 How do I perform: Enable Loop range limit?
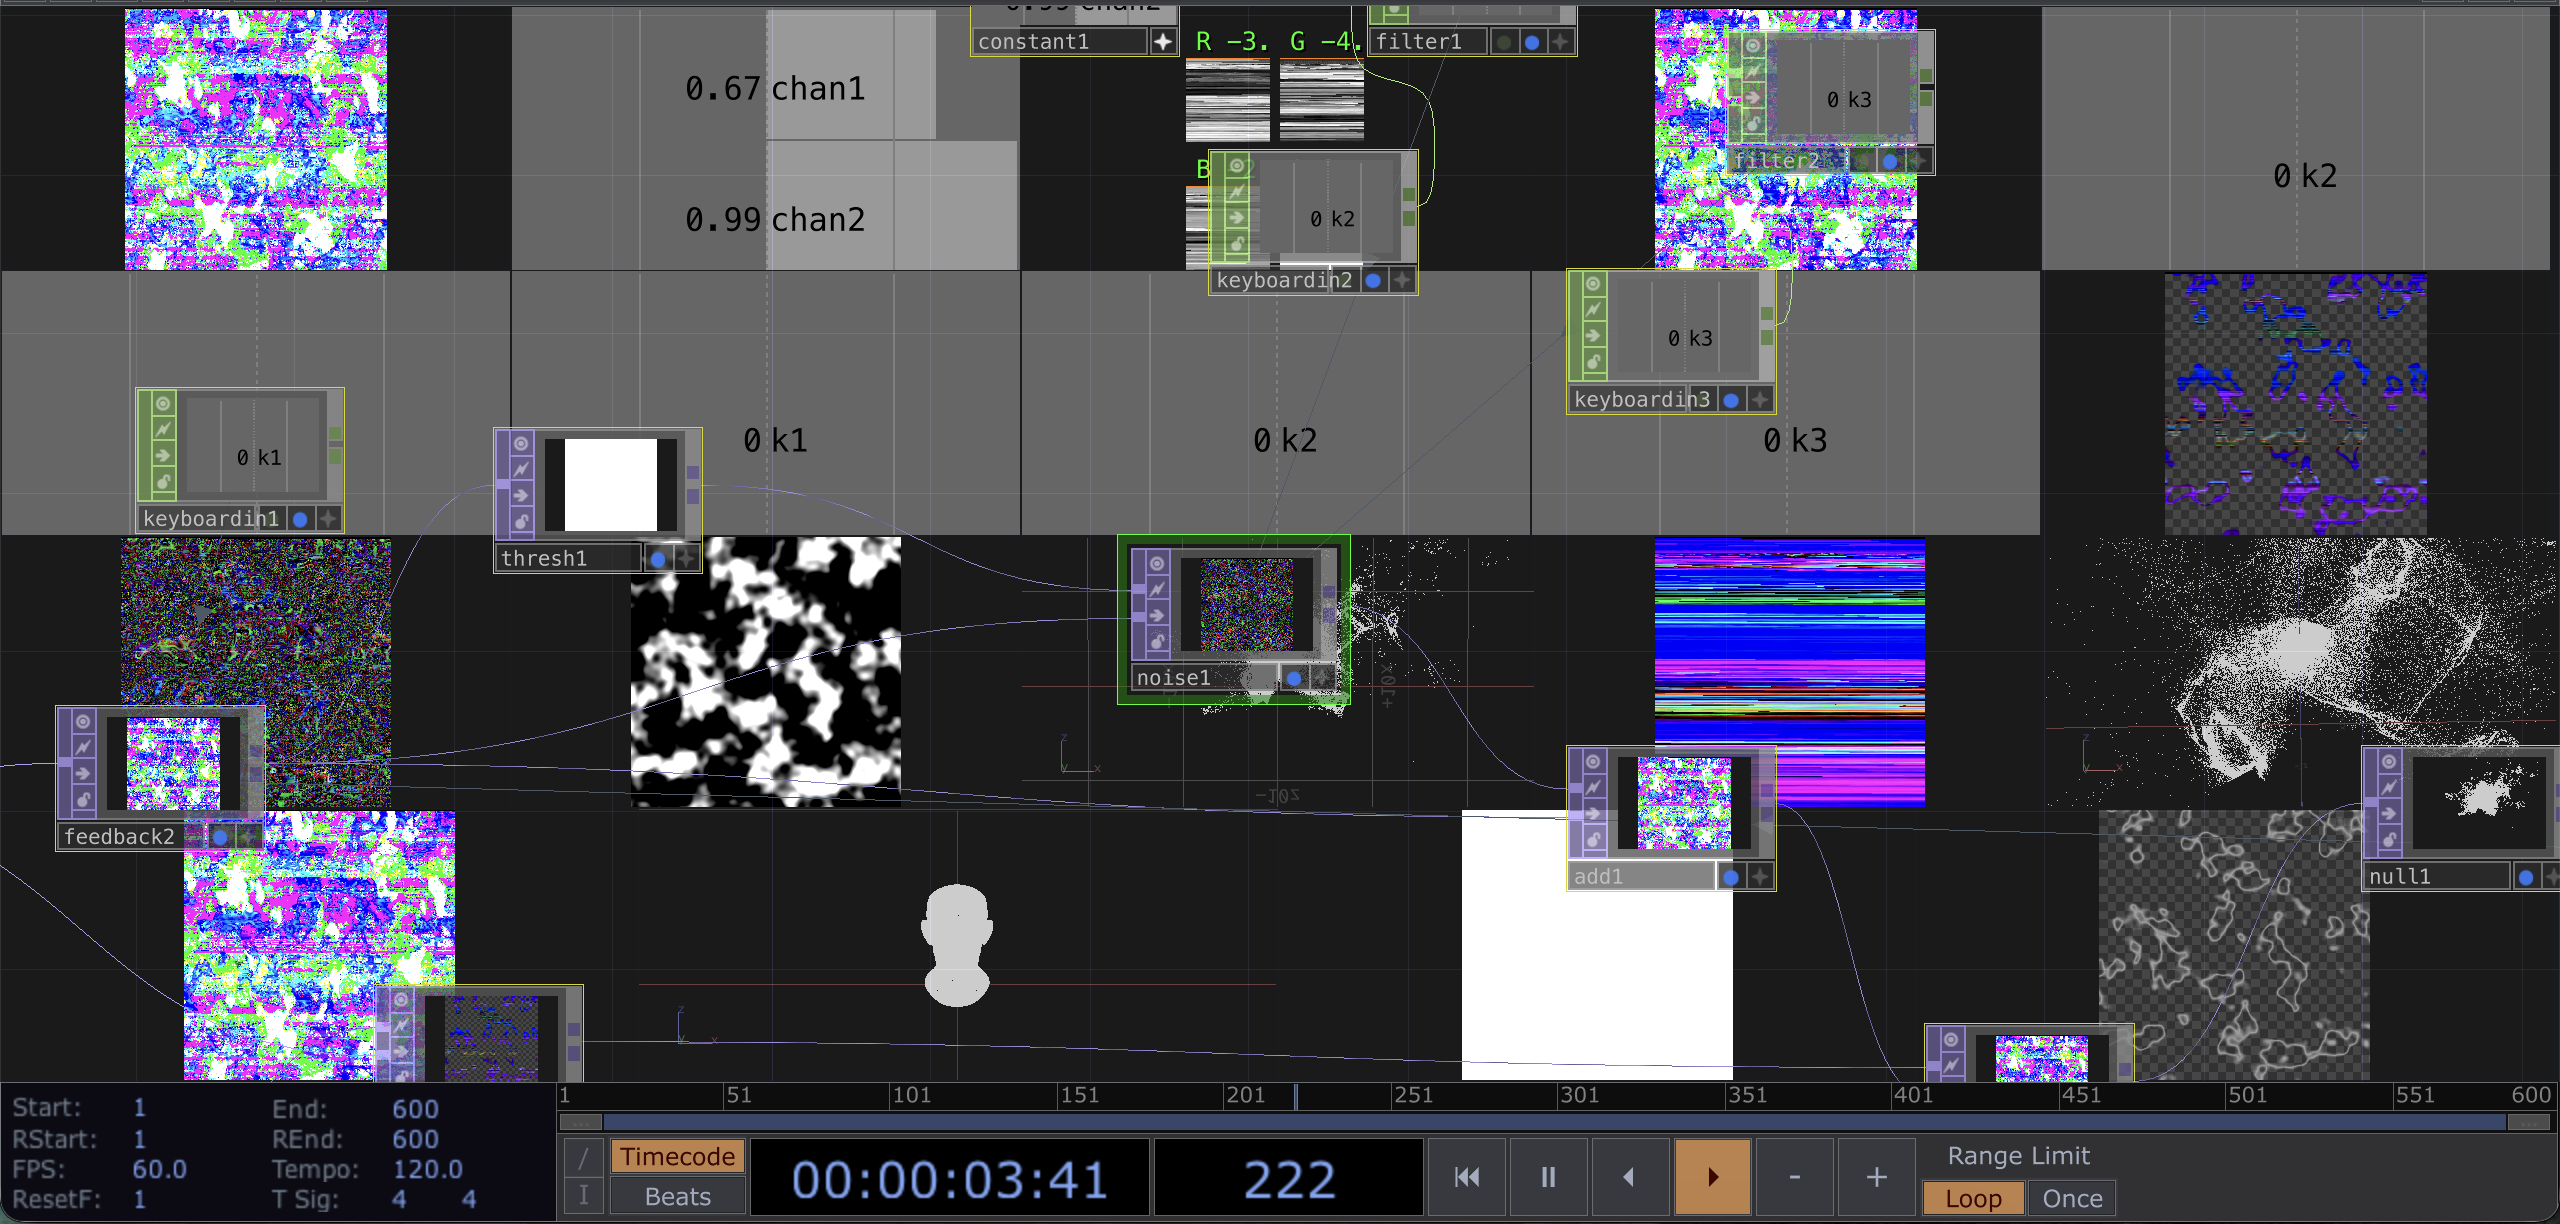(x=1973, y=1198)
